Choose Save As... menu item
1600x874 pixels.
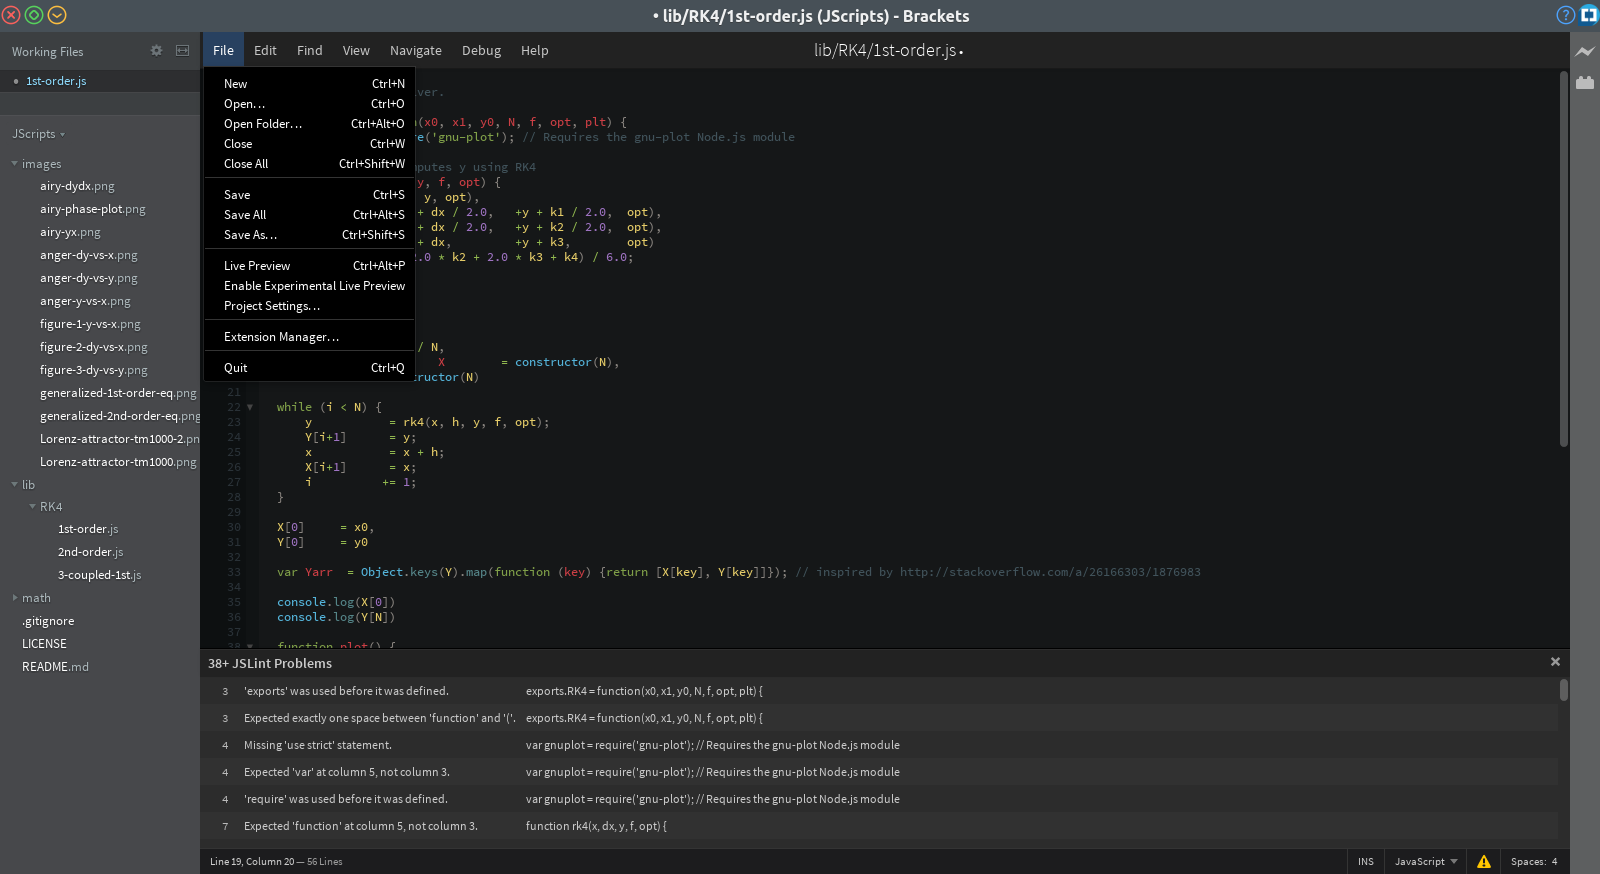[x=309, y=235]
